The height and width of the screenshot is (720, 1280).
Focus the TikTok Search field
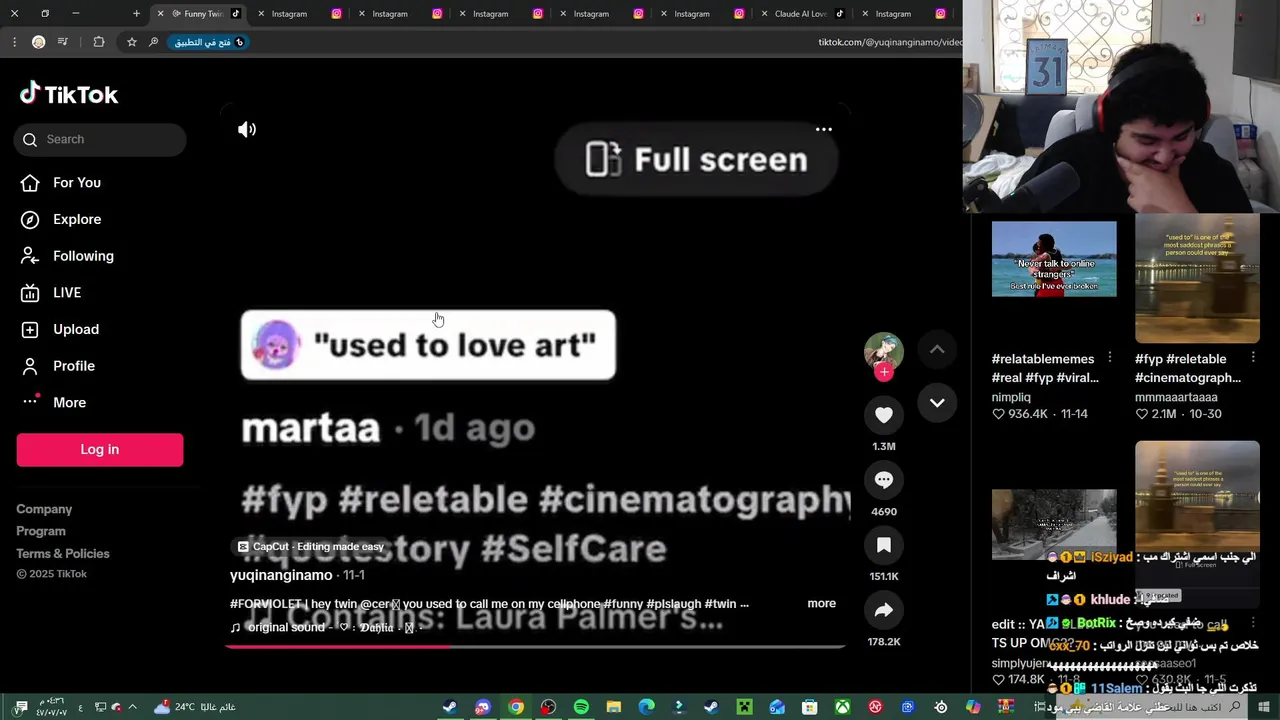[100, 139]
